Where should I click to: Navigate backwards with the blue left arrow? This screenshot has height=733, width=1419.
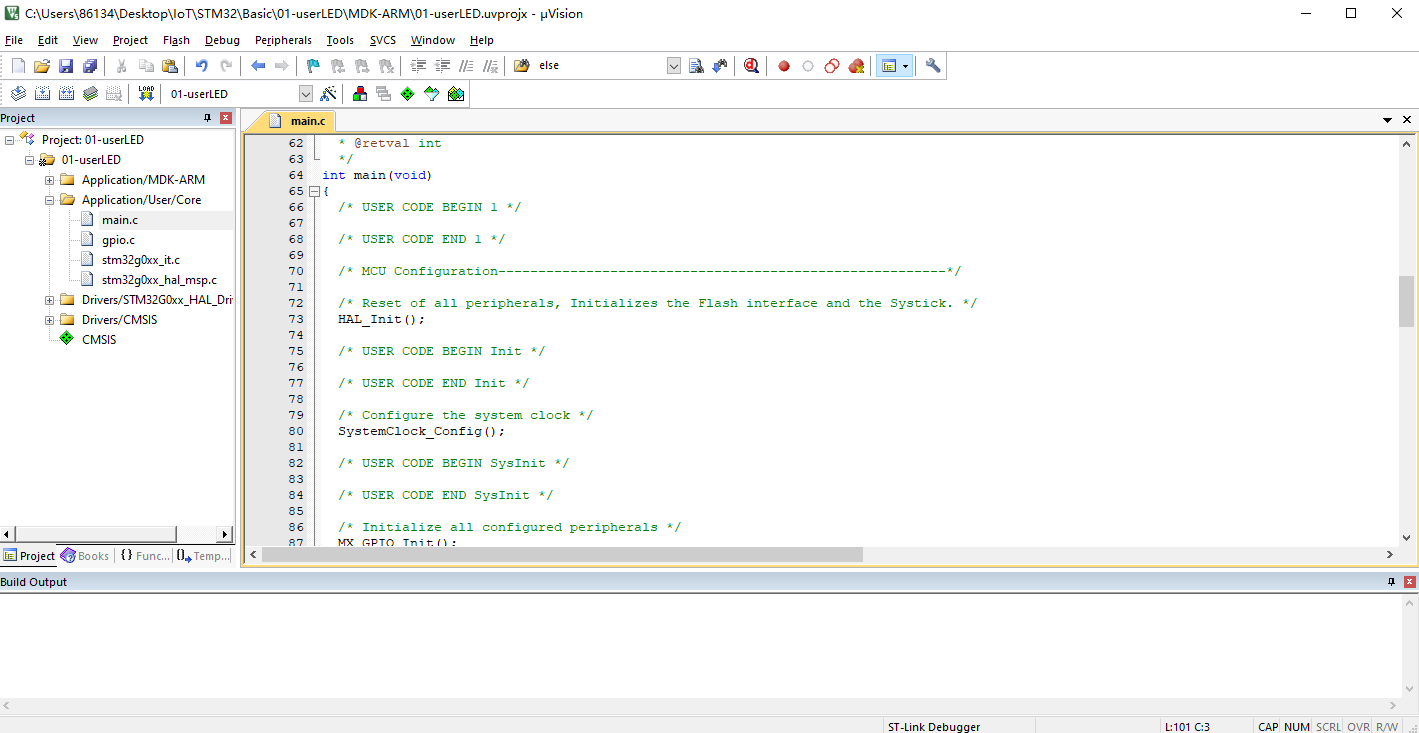(x=258, y=66)
